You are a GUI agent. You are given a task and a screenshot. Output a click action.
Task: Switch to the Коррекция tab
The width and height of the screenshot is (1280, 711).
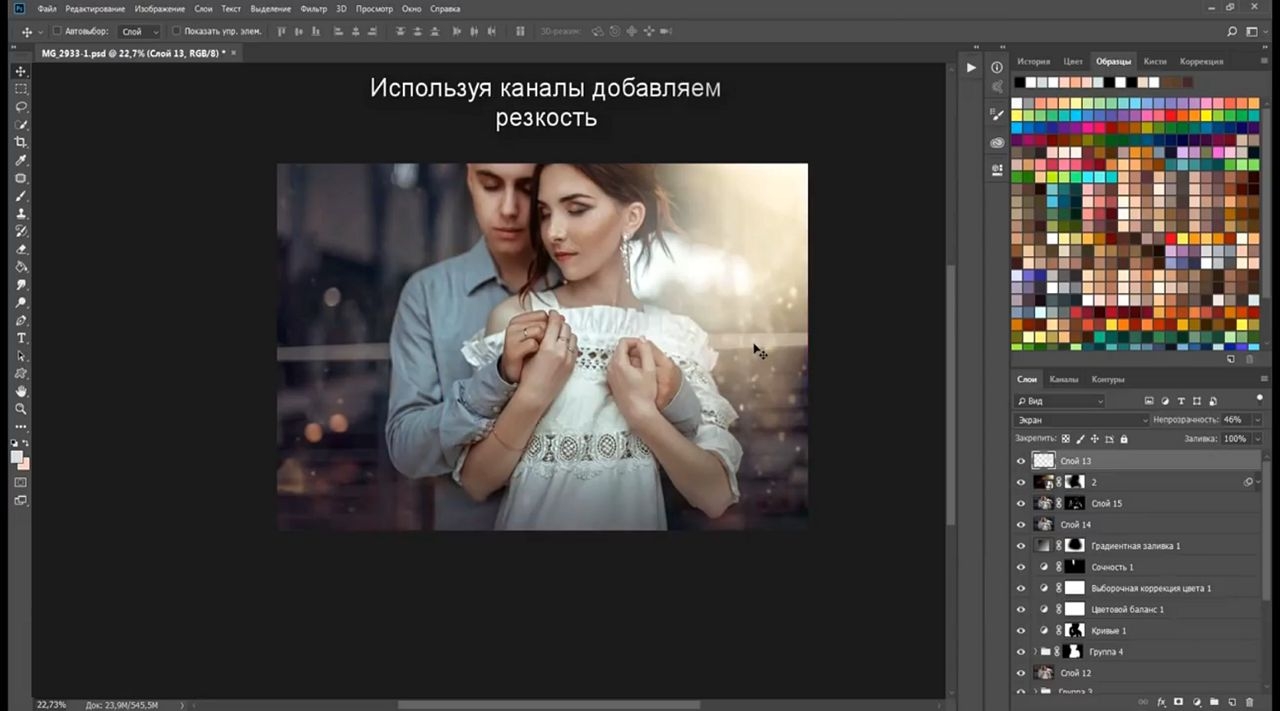tap(1202, 61)
